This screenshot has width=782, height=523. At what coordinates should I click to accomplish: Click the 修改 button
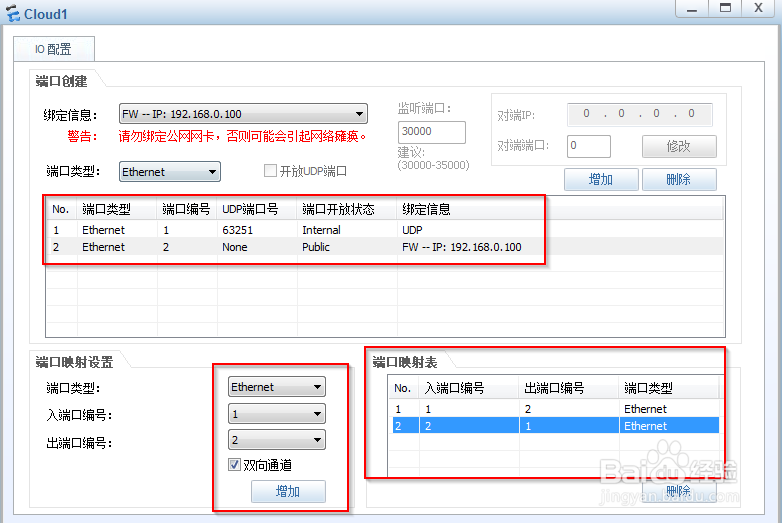[x=679, y=147]
